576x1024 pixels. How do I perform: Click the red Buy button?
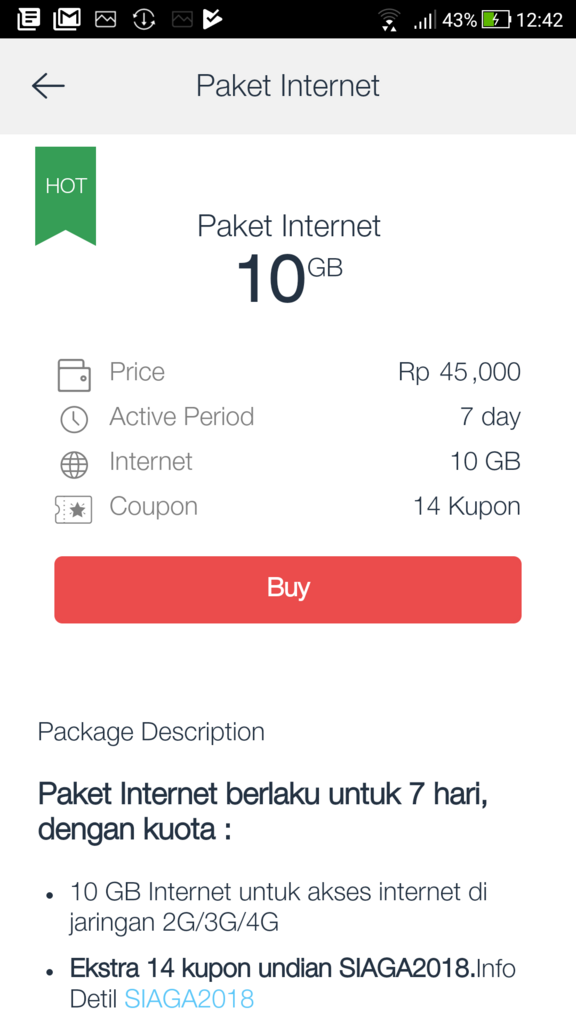pyautogui.click(x=288, y=590)
